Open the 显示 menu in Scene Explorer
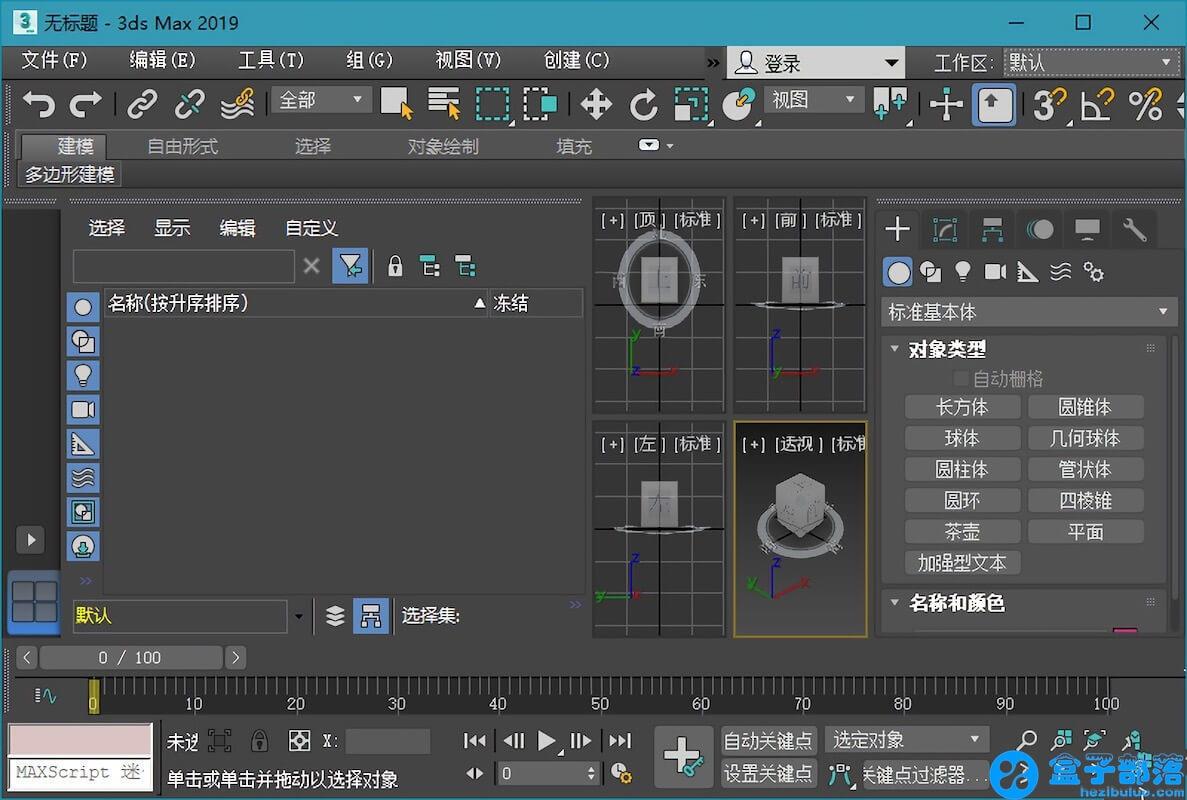Image resolution: width=1187 pixels, height=800 pixels. click(172, 228)
